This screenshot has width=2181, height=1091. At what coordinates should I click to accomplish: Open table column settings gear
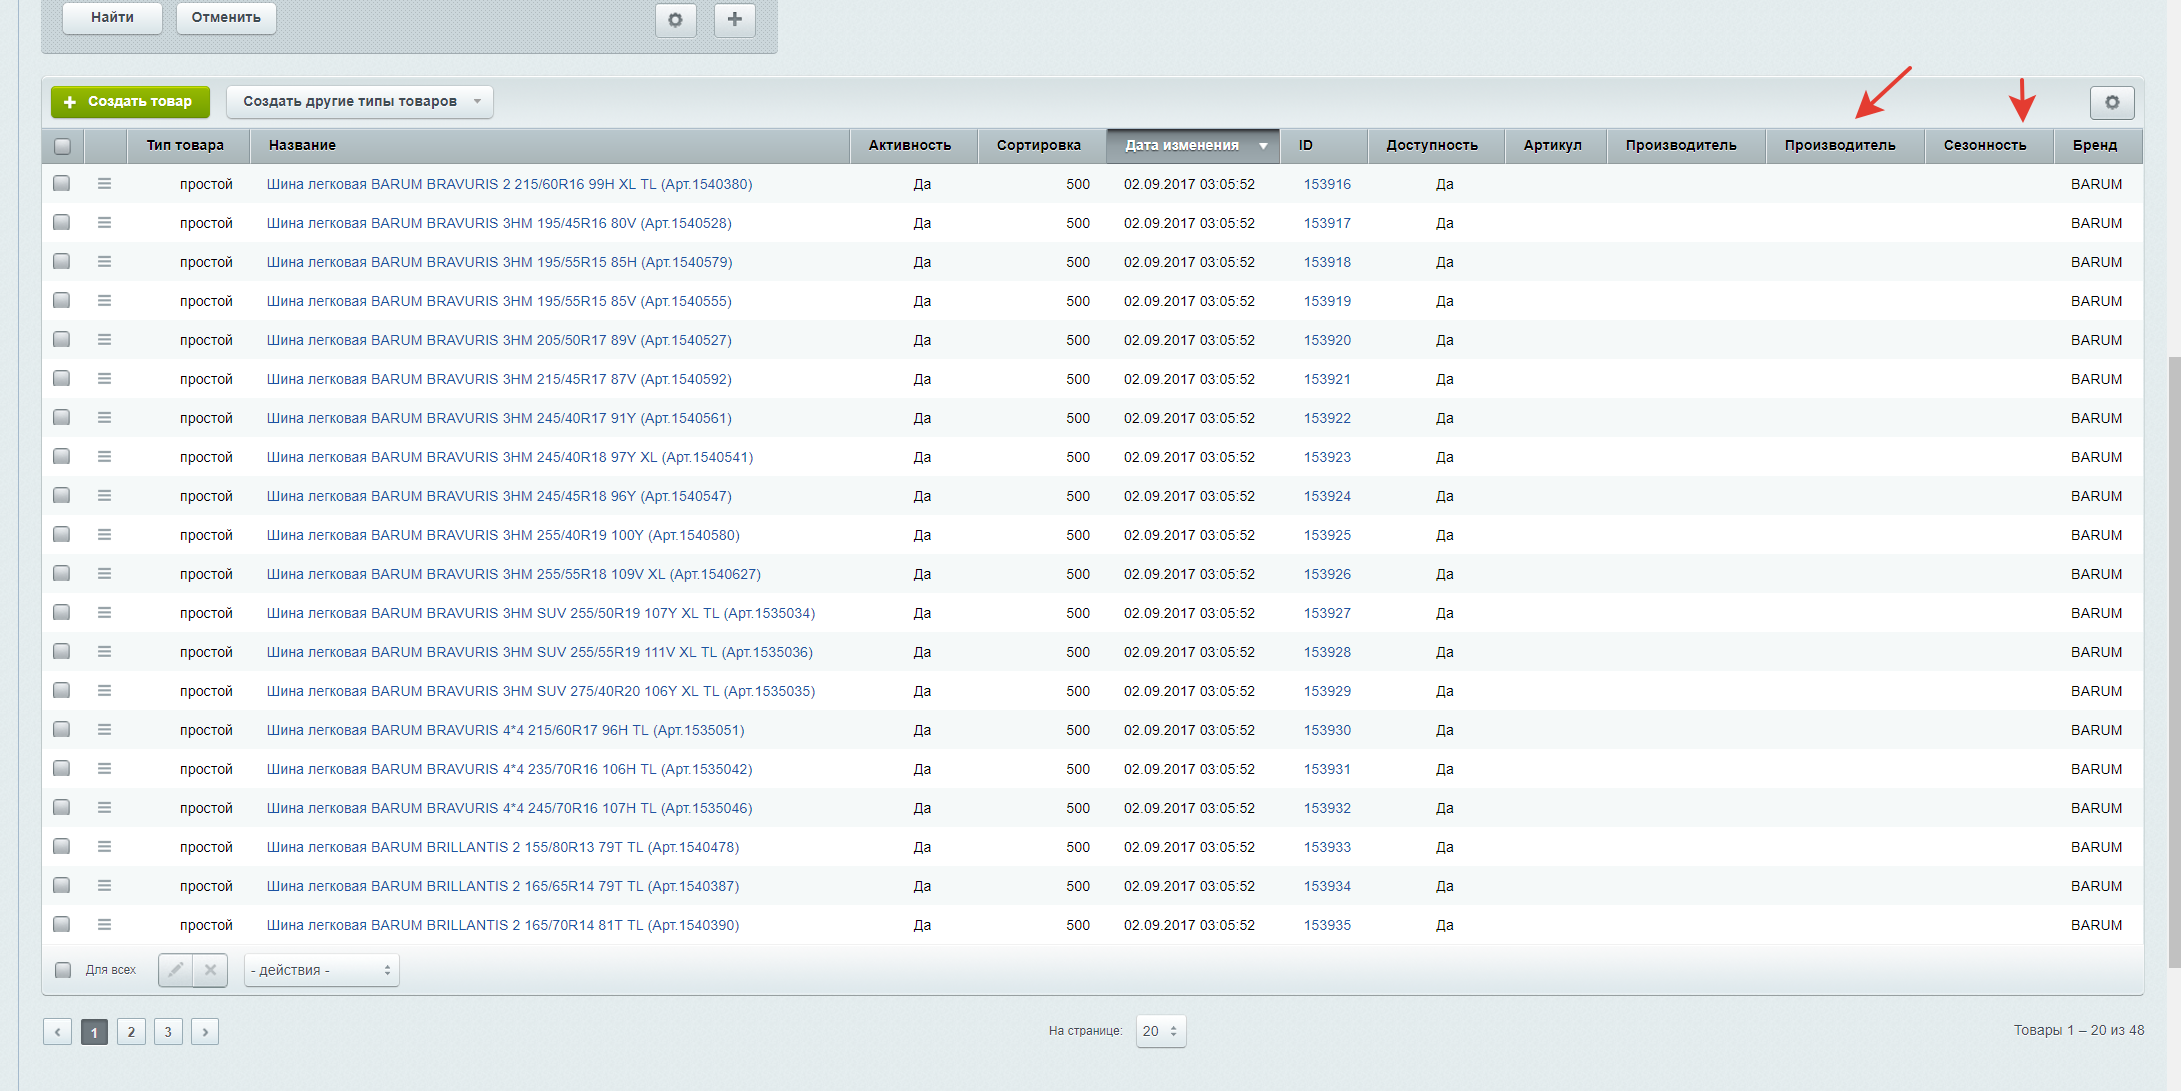pos(2112,102)
